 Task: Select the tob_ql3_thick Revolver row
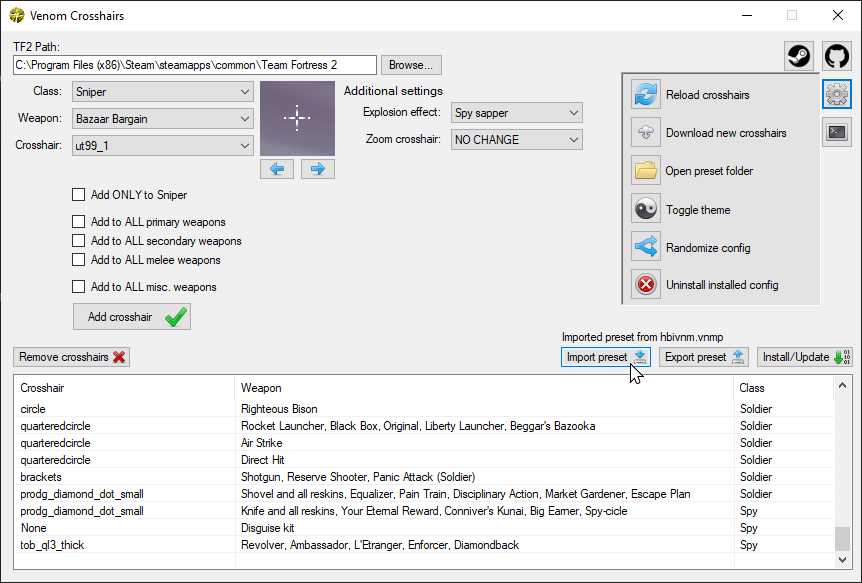pyautogui.click(x=424, y=545)
